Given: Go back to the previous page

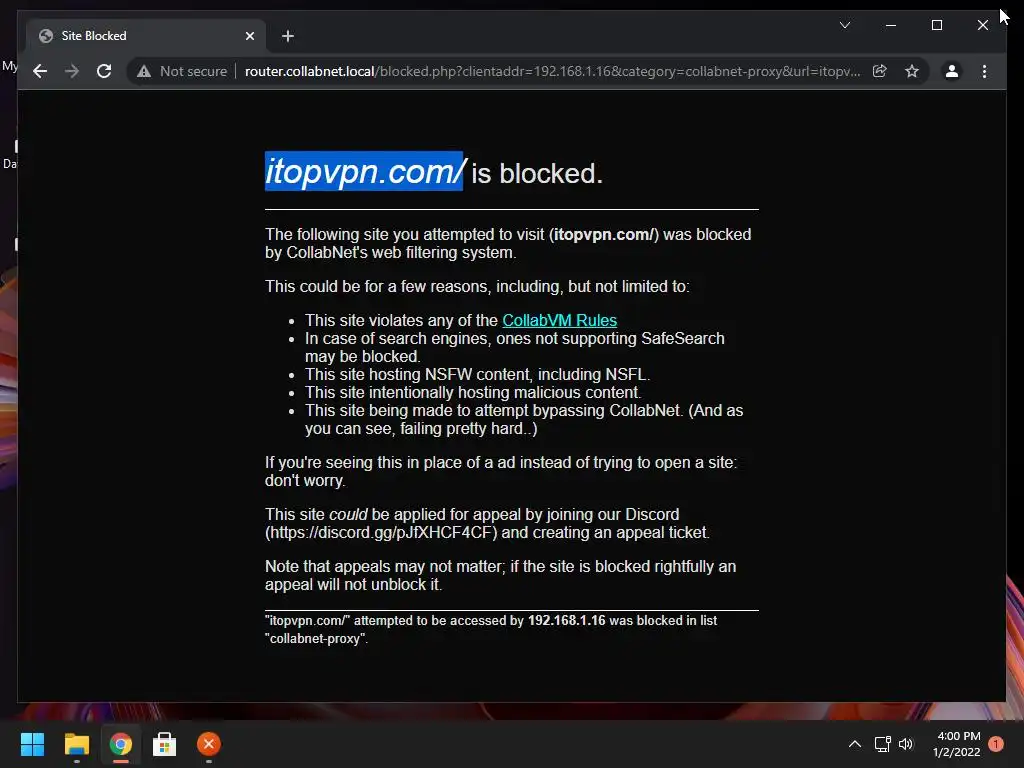Looking at the screenshot, I should click(x=40, y=71).
